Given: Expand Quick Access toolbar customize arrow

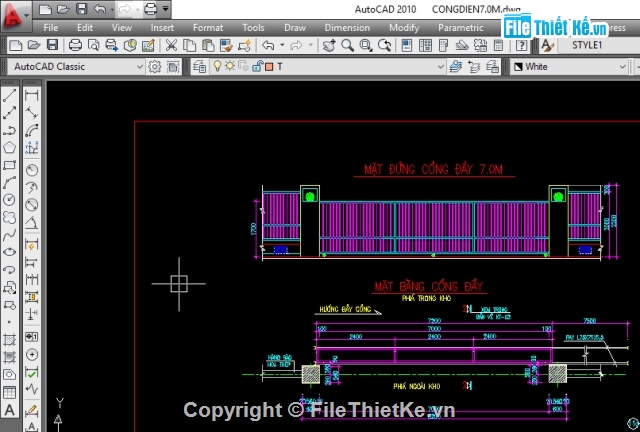Looking at the screenshot, I should click(165, 9).
